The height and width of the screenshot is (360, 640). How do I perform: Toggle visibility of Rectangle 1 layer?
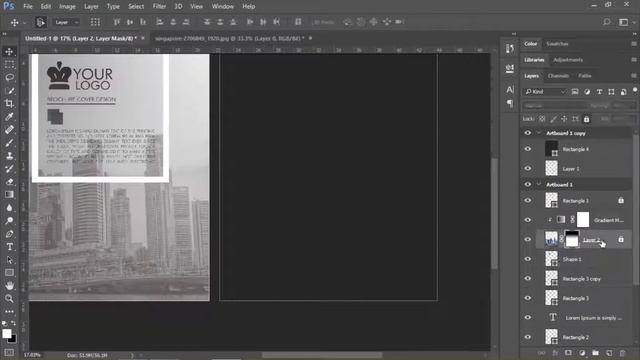(x=528, y=200)
